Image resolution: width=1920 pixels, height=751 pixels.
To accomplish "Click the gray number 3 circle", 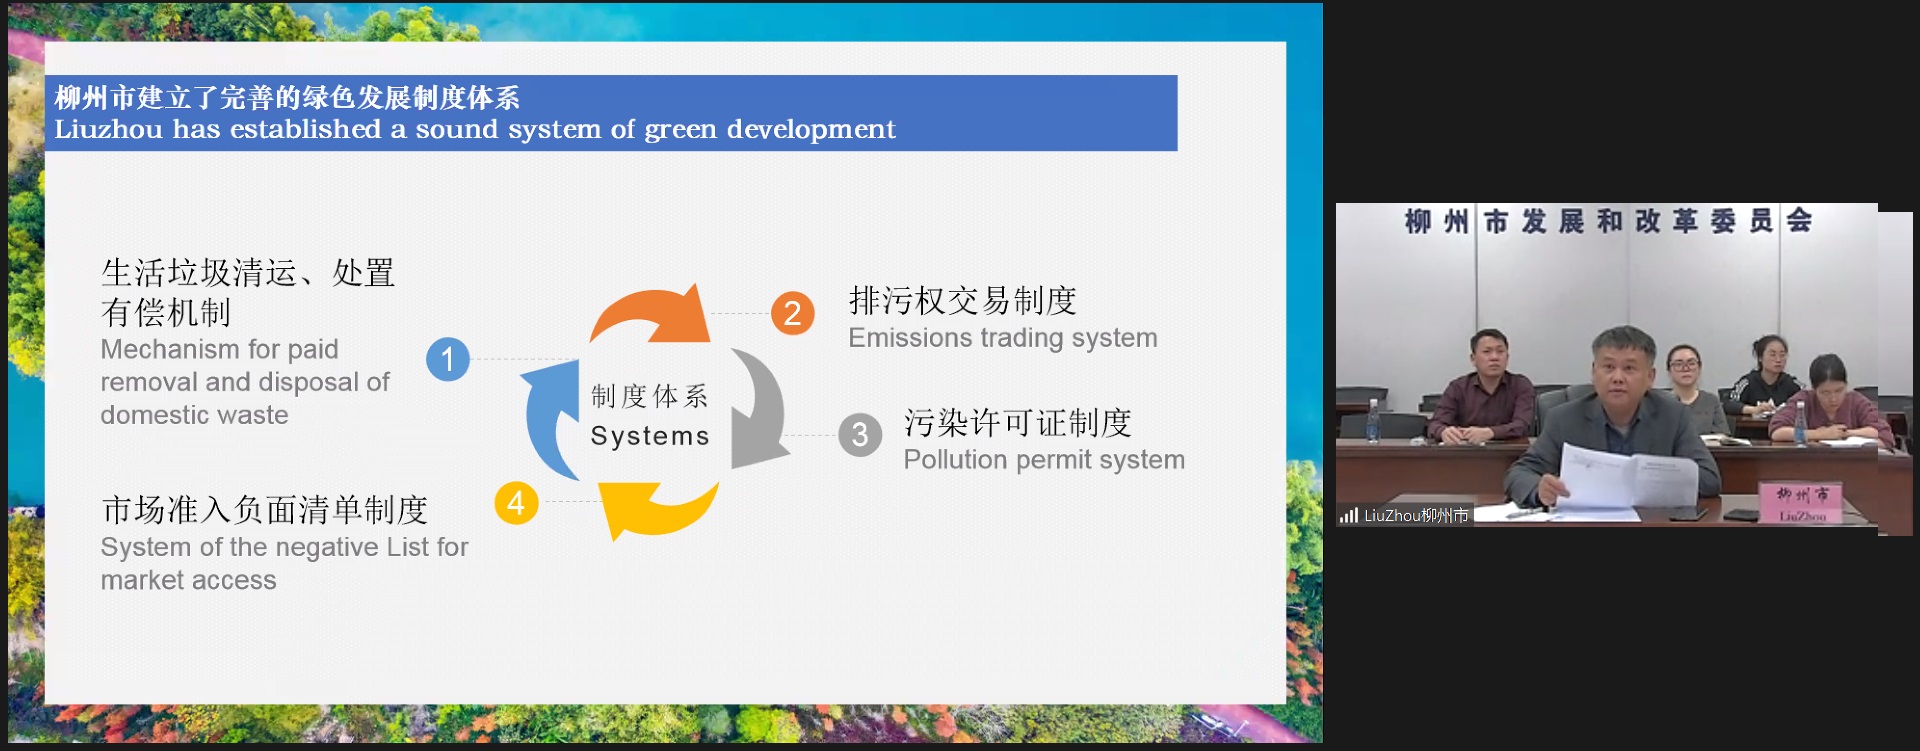I will [x=859, y=435].
